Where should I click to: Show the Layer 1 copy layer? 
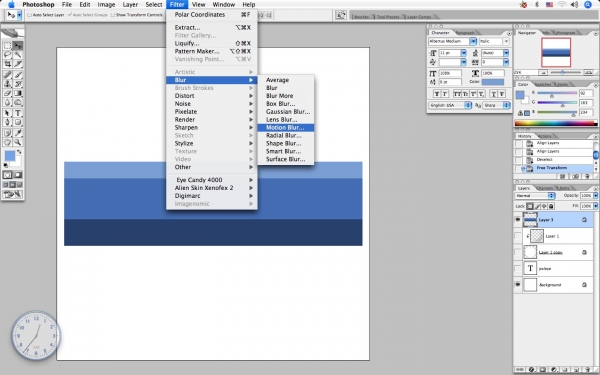(x=518, y=252)
